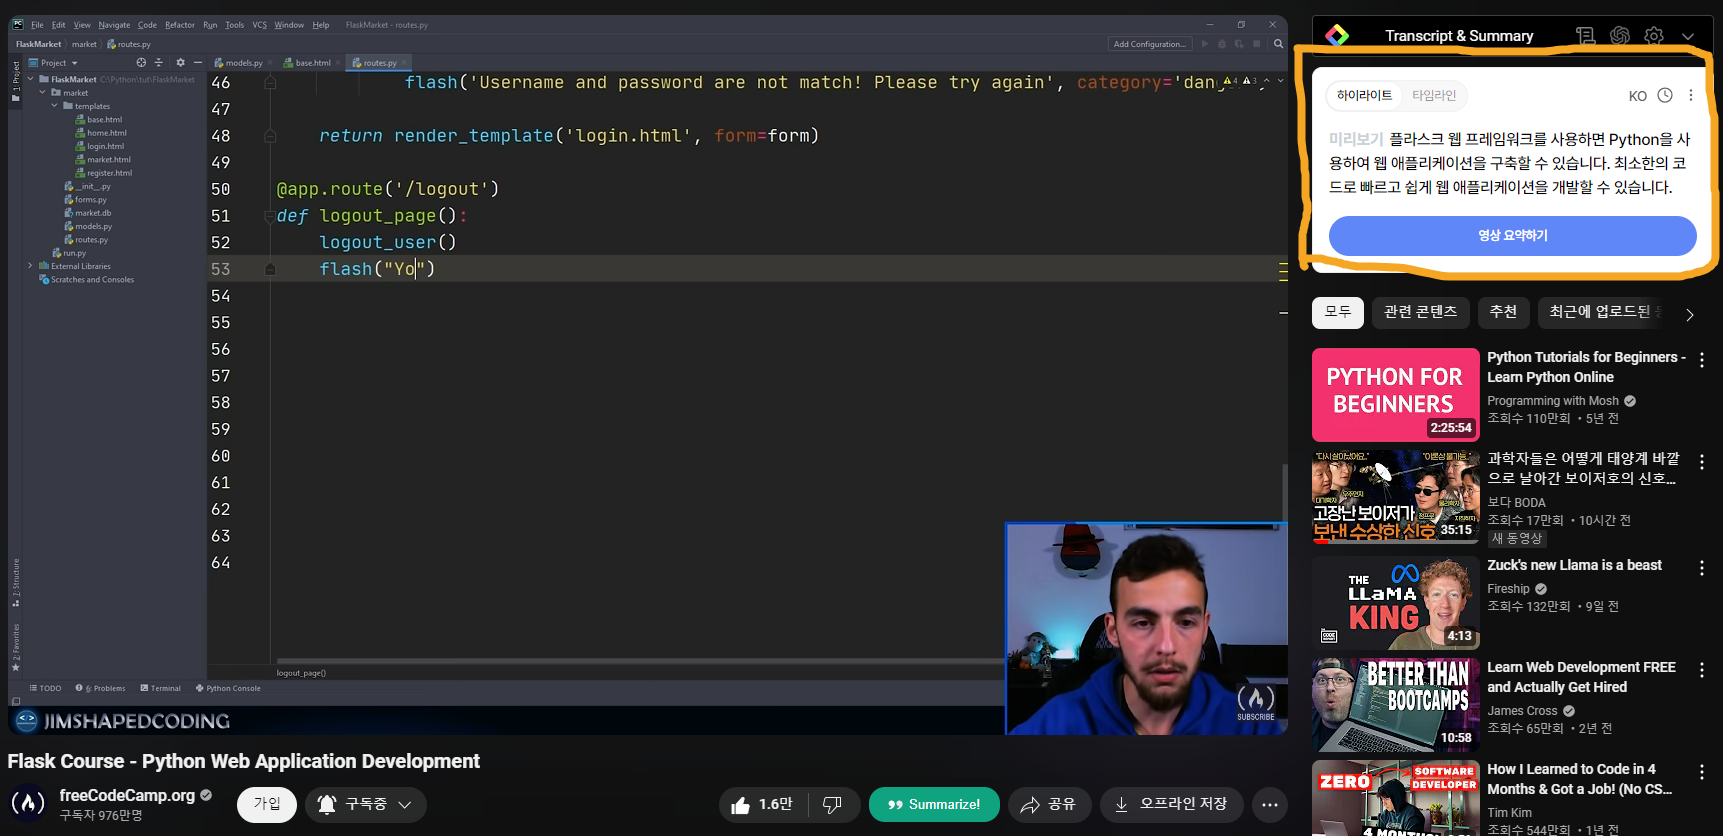Open options menu for Learn Web Development FREE

tap(1702, 670)
